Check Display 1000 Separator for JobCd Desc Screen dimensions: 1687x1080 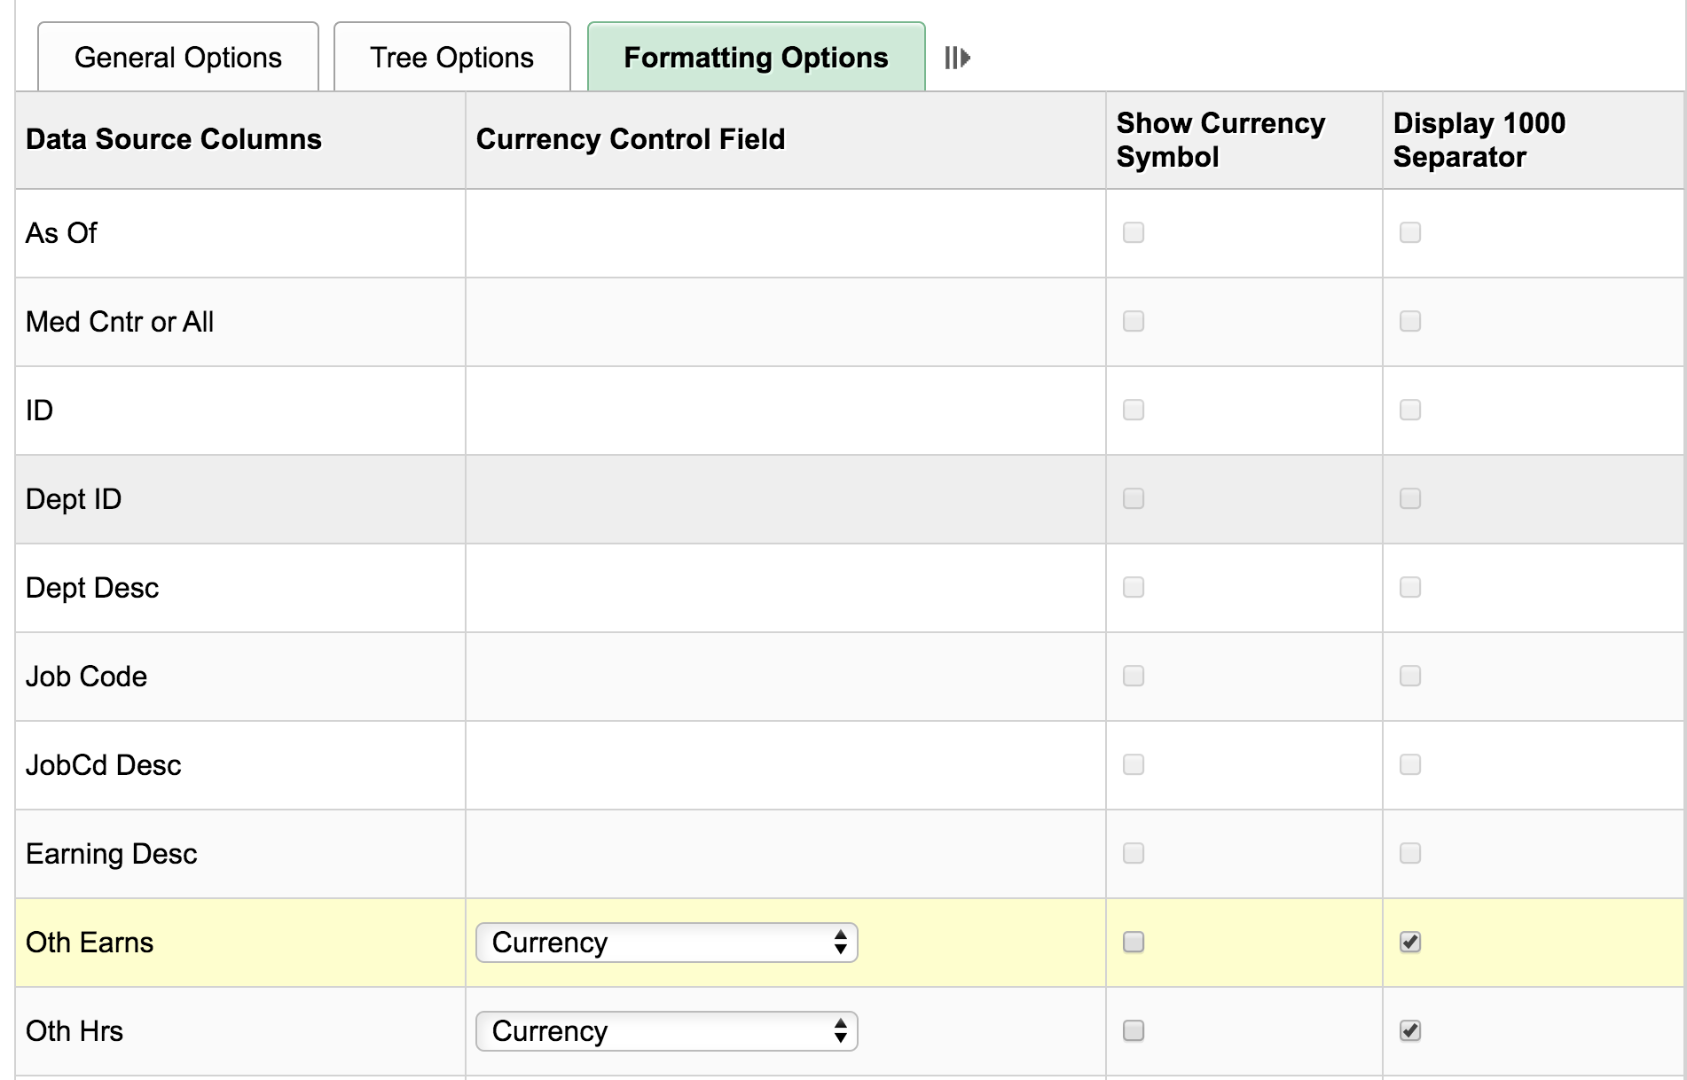click(x=1410, y=764)
